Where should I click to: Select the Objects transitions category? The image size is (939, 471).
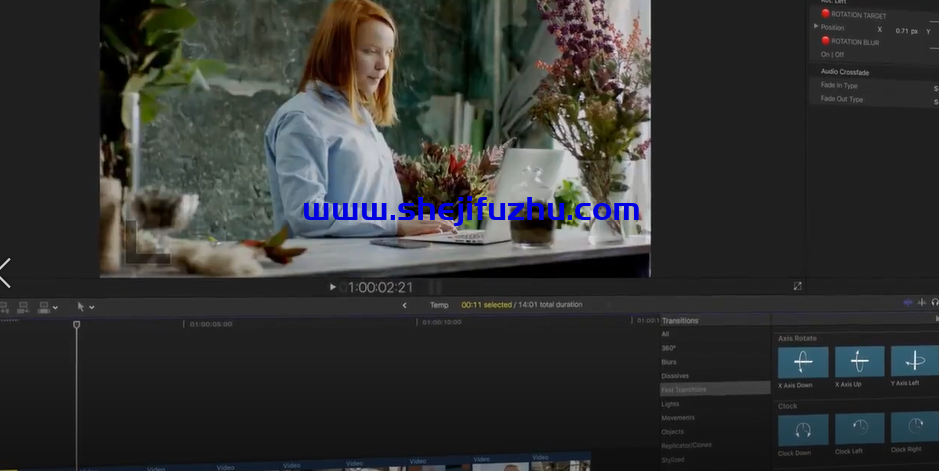pos(673,432)
